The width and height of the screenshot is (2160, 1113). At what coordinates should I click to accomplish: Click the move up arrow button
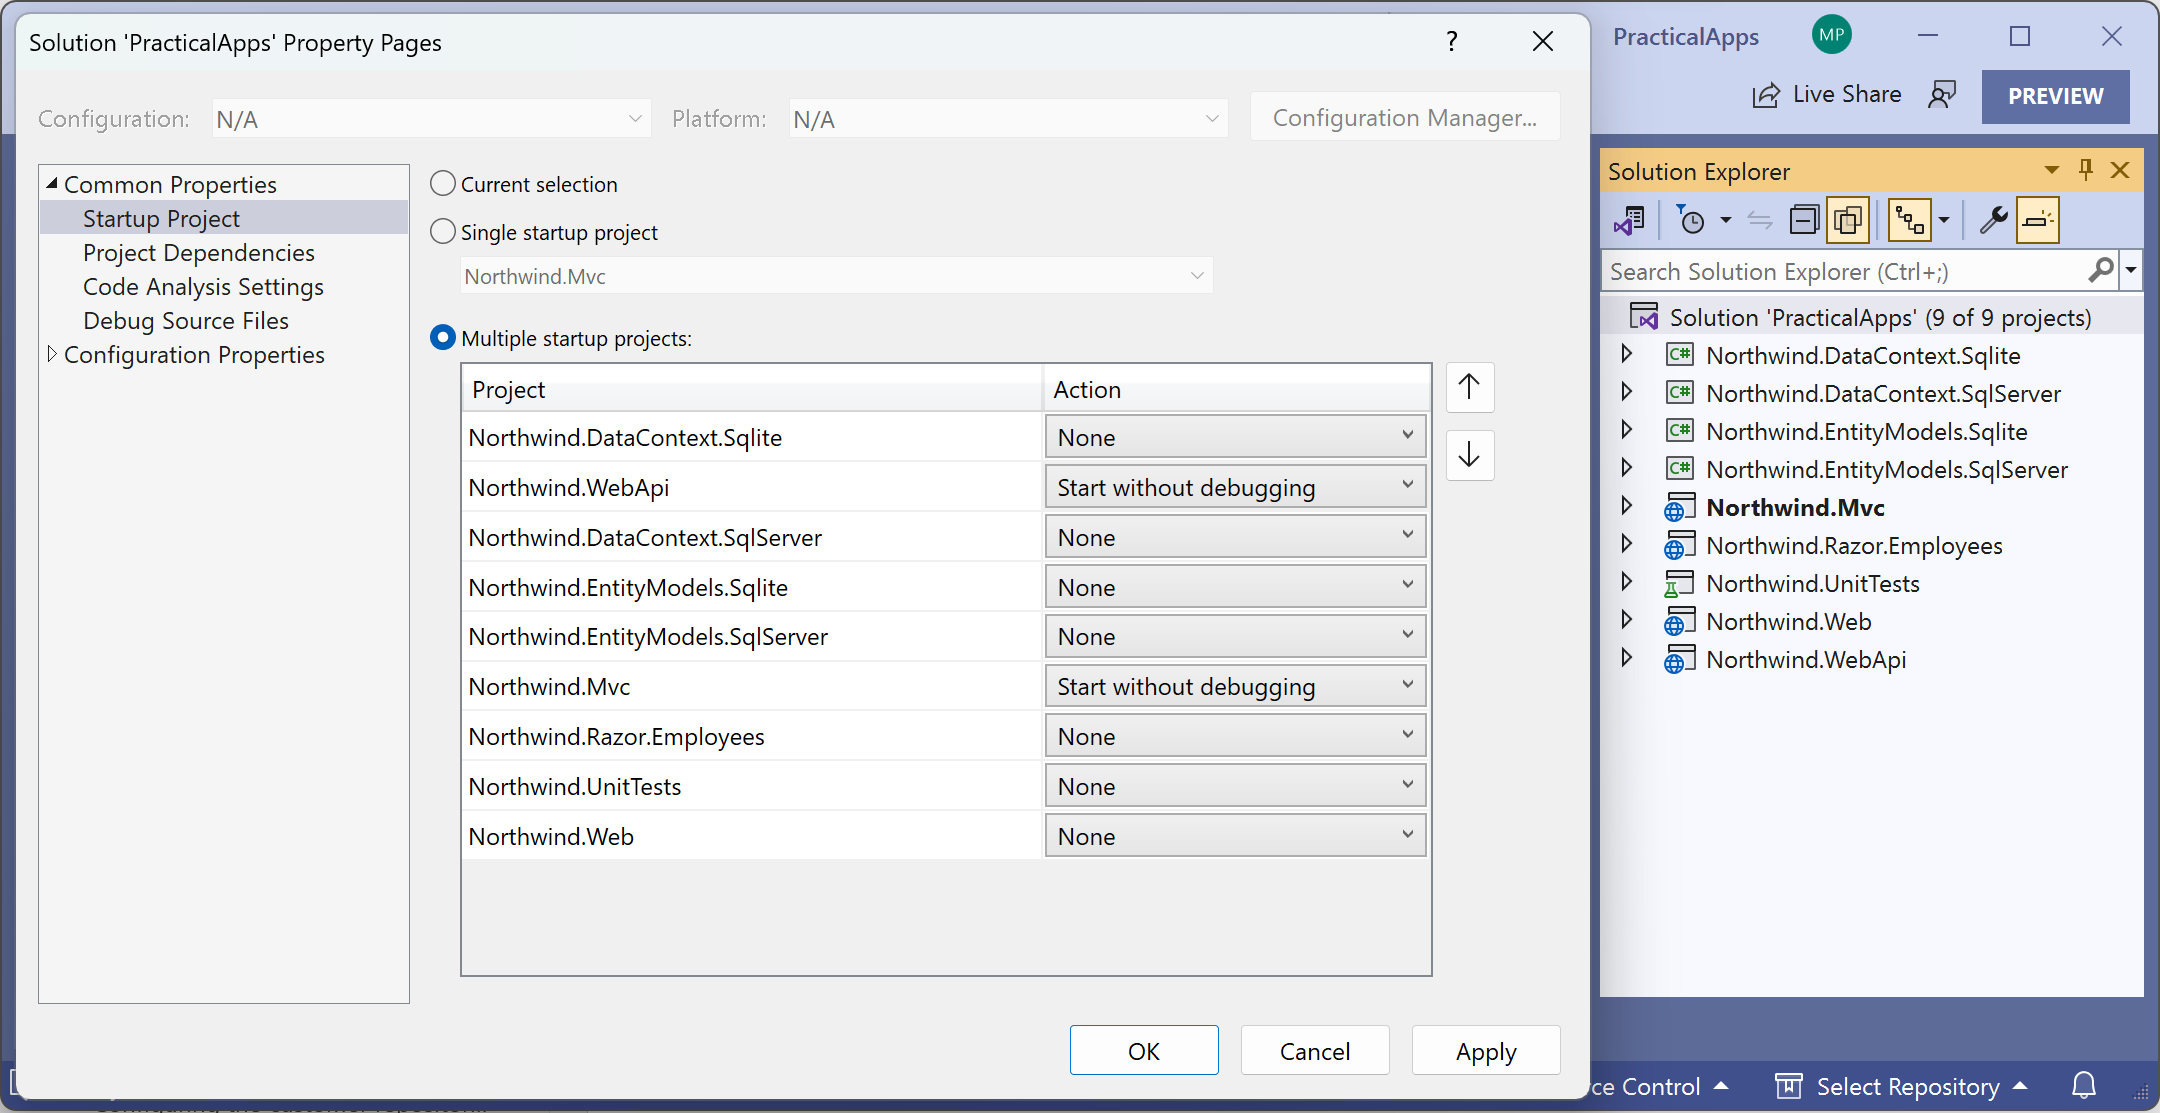[x=1469, y=387]
